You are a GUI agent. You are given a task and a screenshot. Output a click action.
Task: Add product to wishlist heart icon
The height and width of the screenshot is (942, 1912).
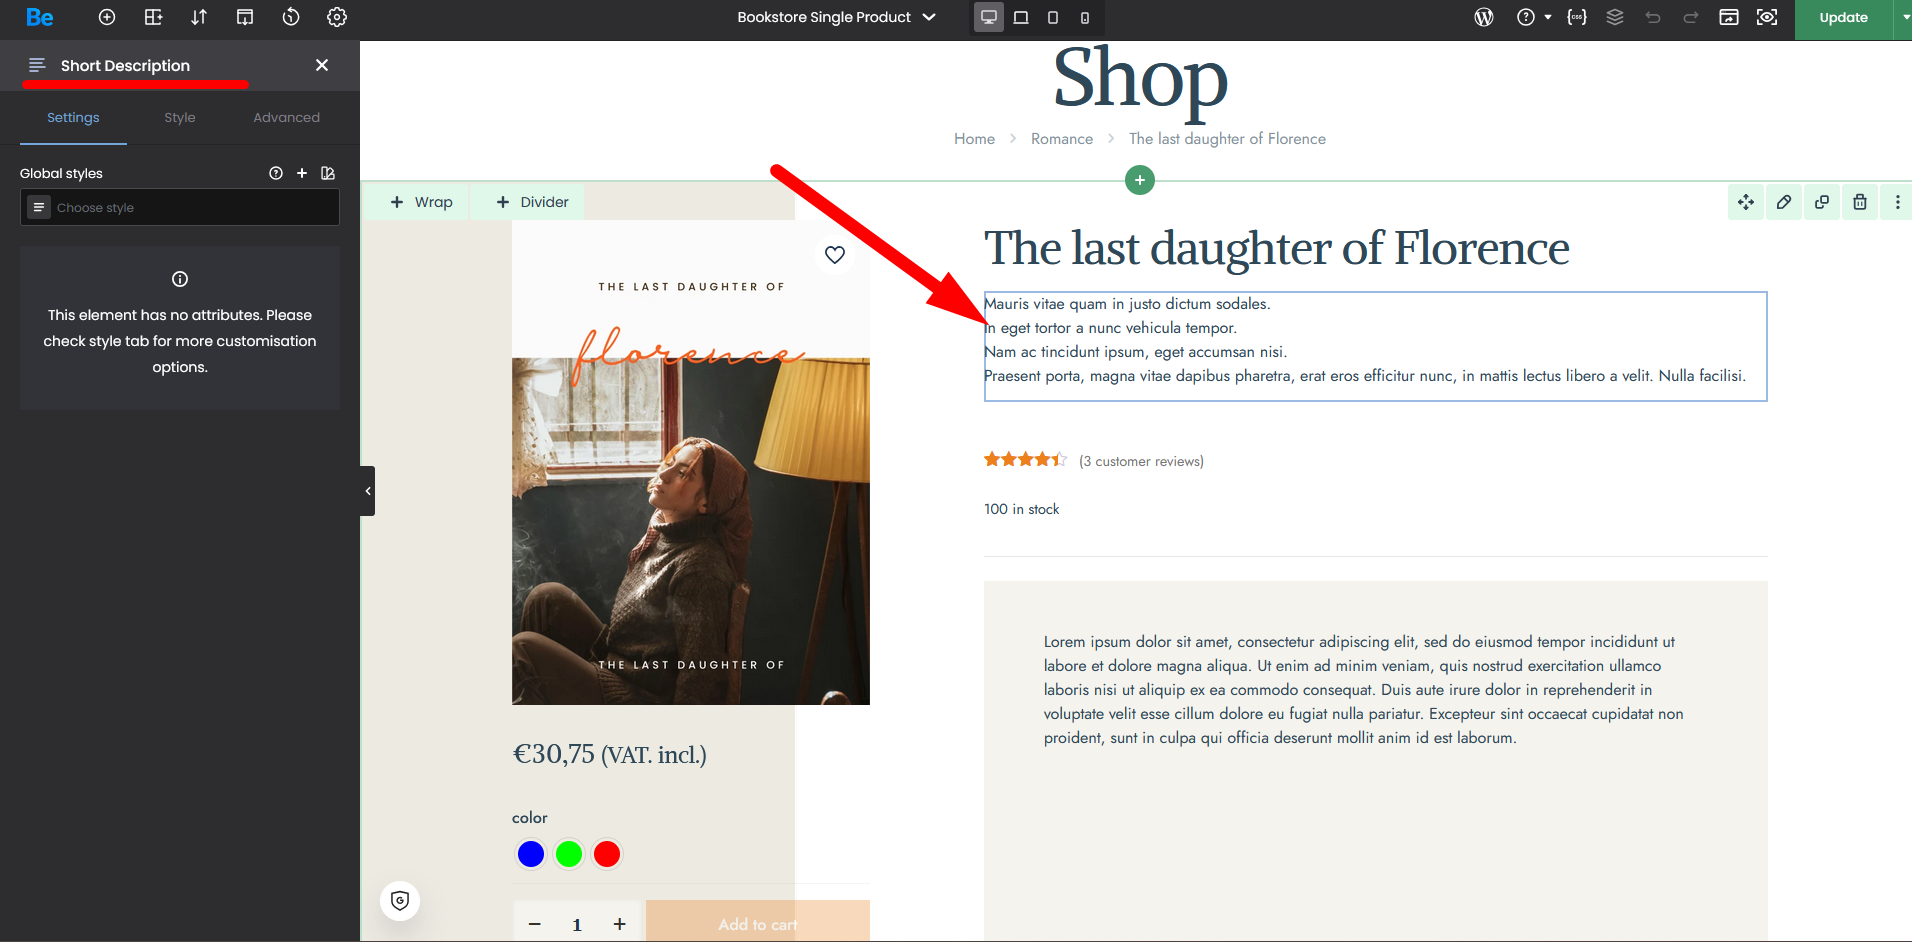(835, 255)
